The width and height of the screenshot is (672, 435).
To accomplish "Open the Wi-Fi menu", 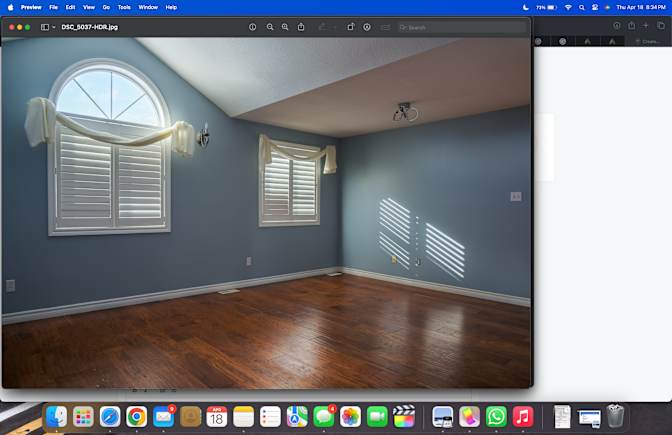I will 568,7.
